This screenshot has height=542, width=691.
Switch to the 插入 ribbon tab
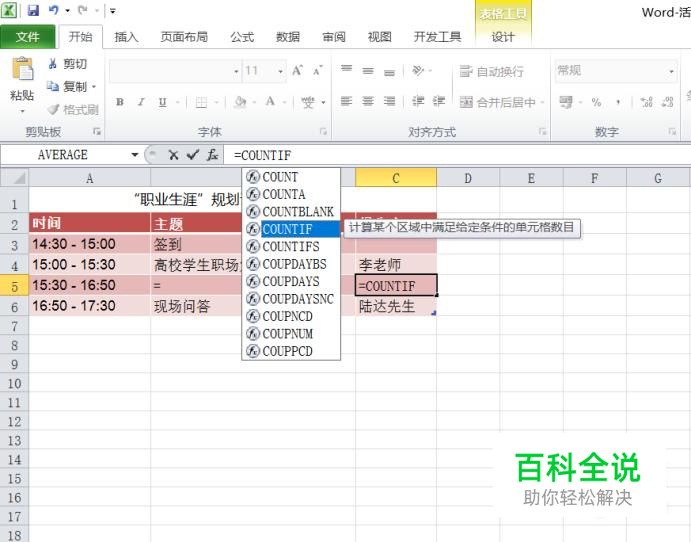coord(126,37)
